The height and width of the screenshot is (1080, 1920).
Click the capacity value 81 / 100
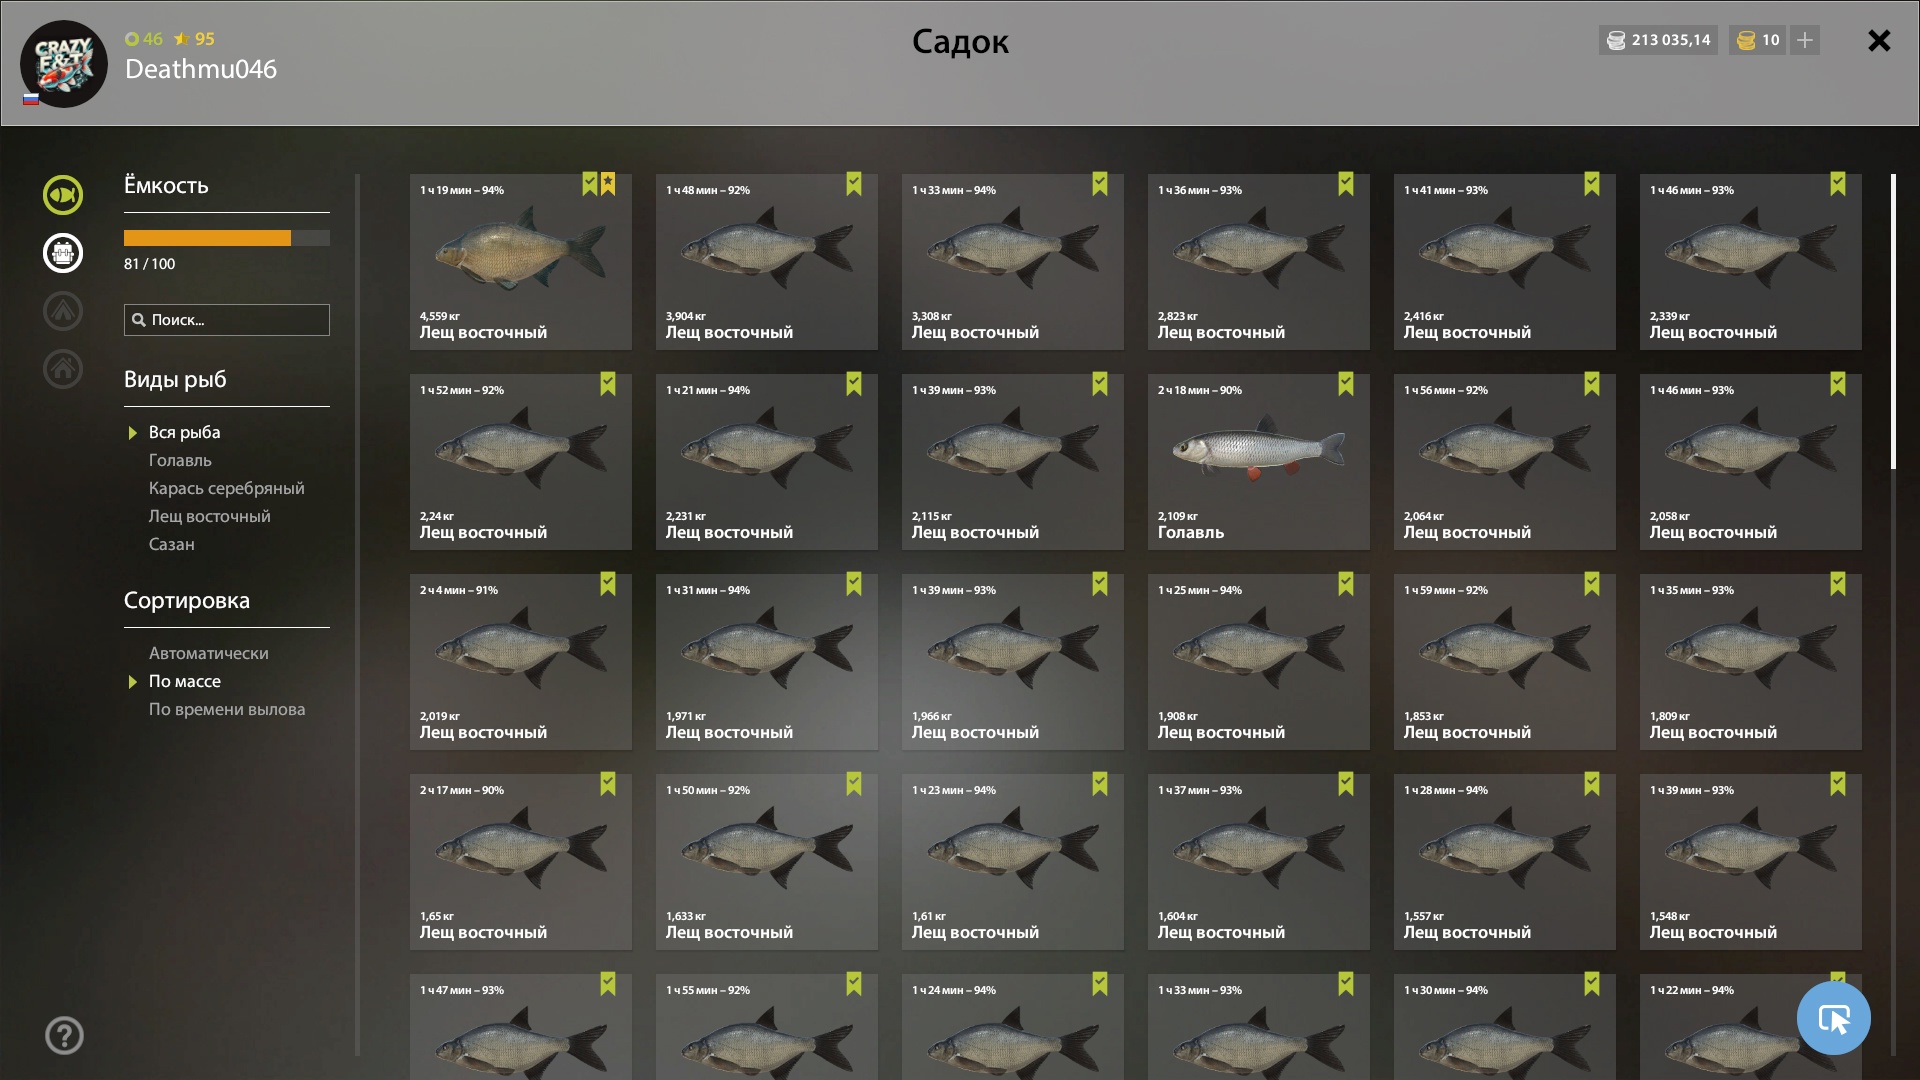(149, 264)
